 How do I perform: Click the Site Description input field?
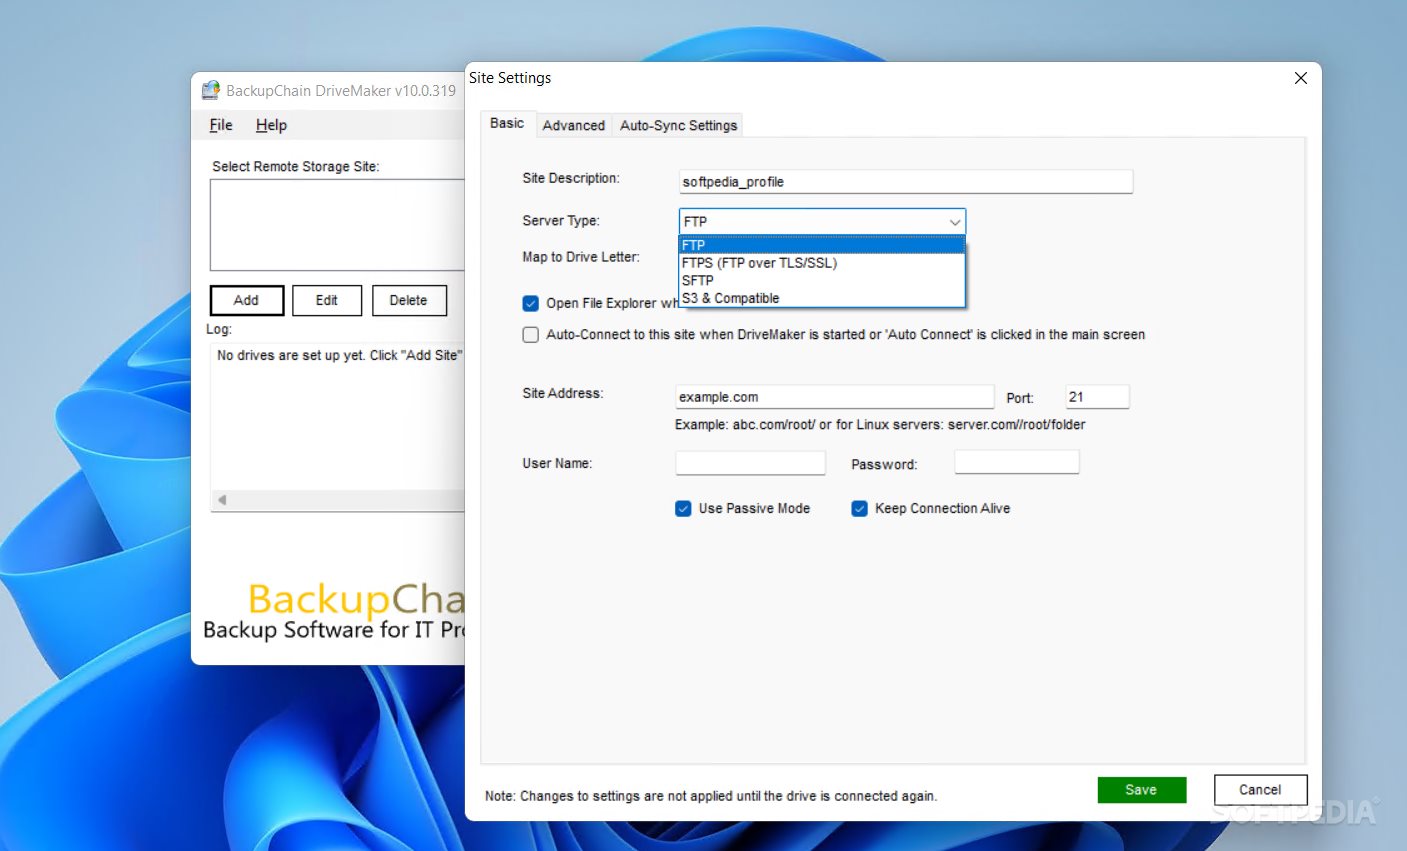click(x=906, y=181)
